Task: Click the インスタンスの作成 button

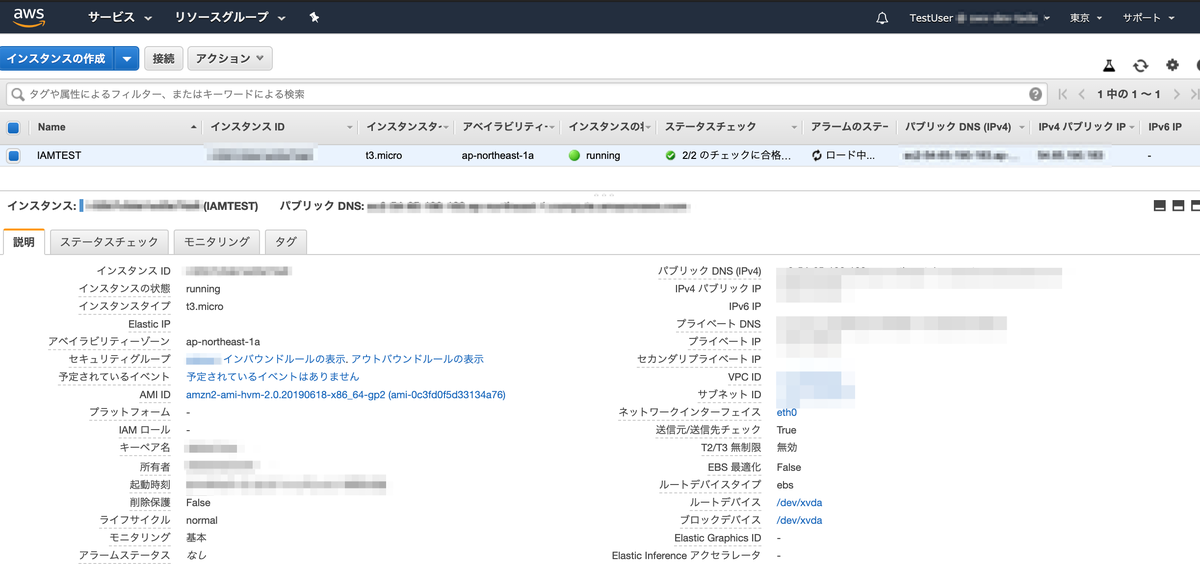Action: click(x=57, y=59)
